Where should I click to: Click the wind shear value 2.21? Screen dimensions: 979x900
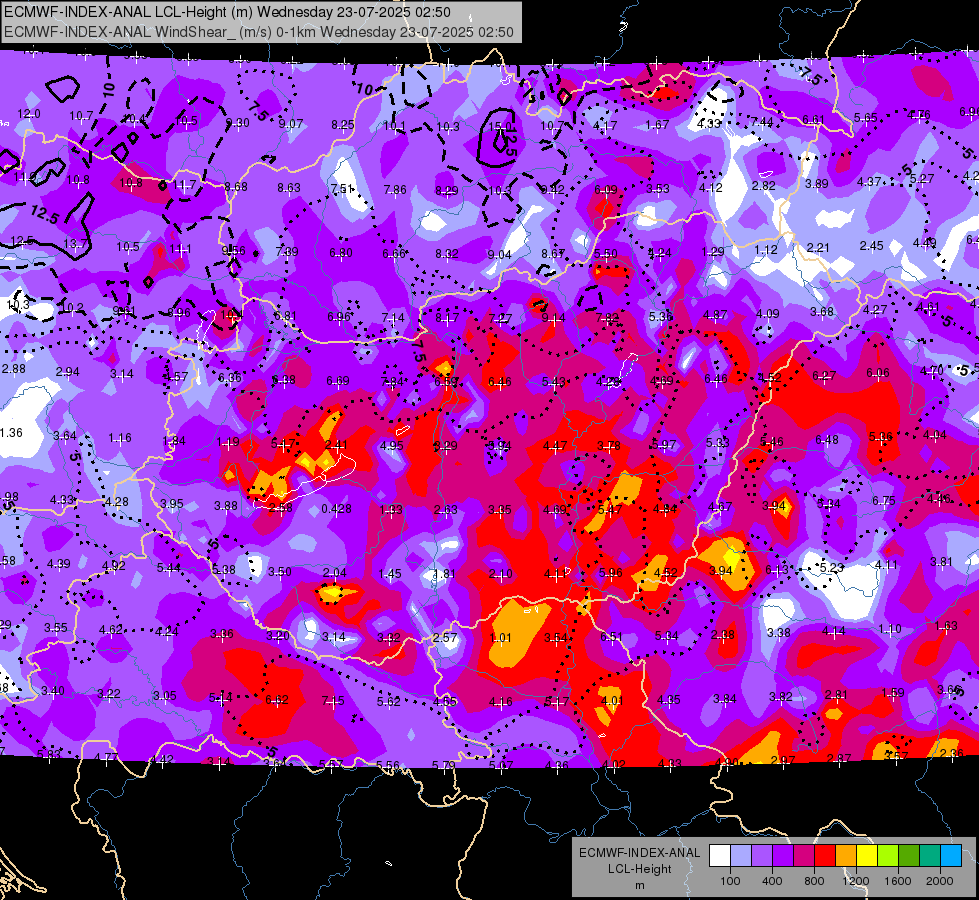[x=817, y=247]
